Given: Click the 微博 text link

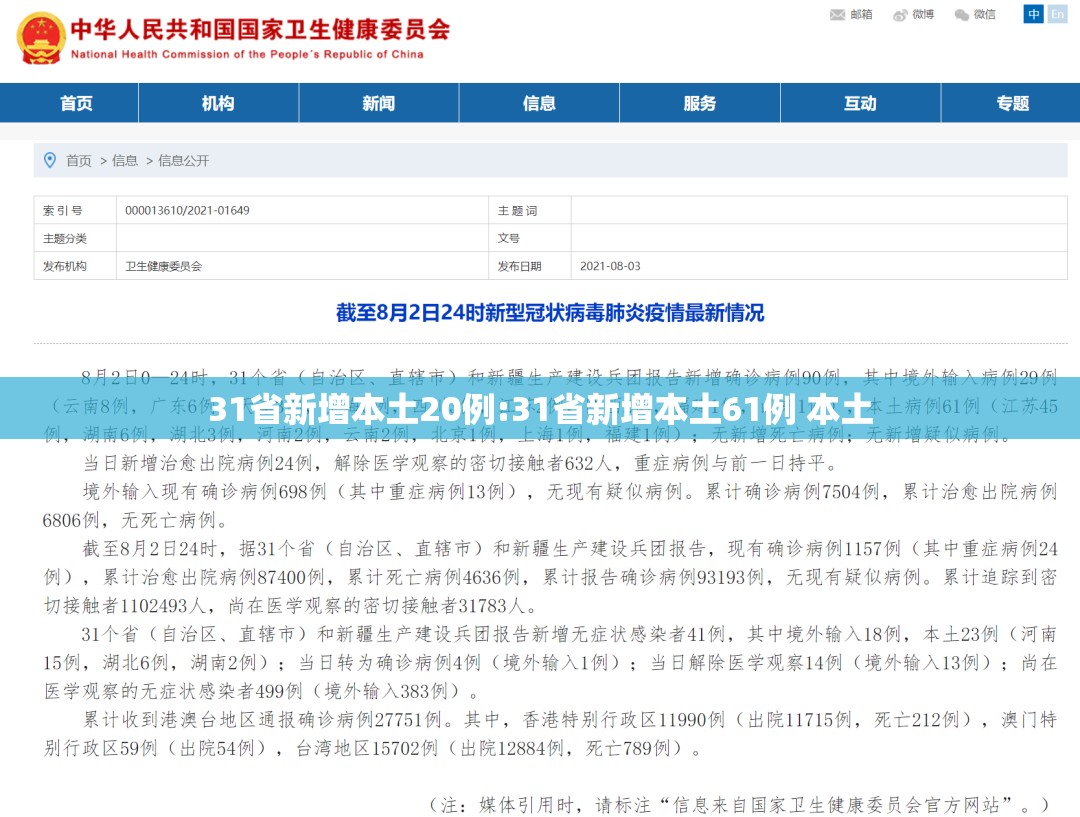Looking at the screenshot, I should 923,14.
